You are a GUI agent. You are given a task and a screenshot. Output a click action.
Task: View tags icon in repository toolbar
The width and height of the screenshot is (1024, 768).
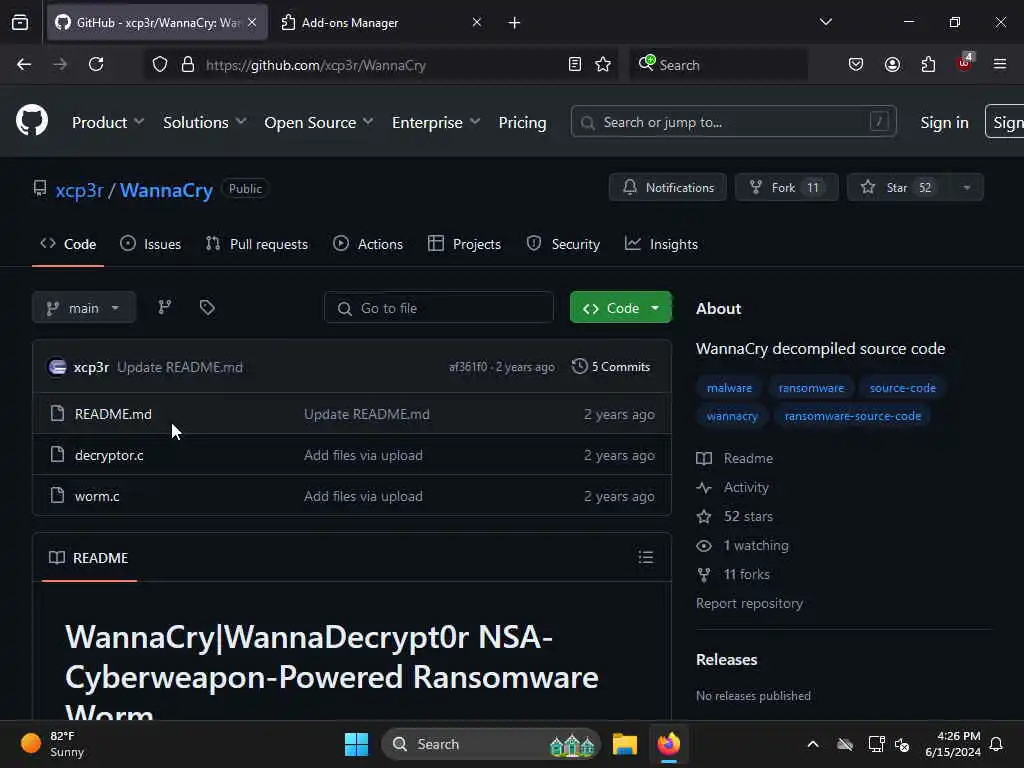[207, 308]
